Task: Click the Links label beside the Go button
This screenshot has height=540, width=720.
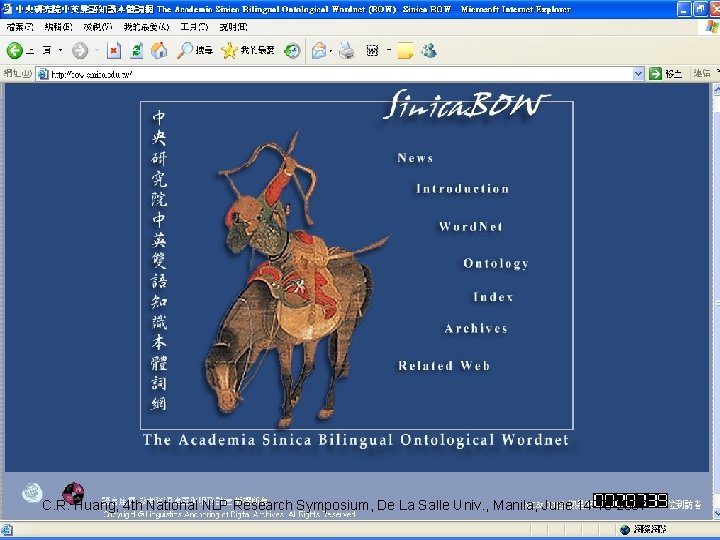Action: coord(702,73)
